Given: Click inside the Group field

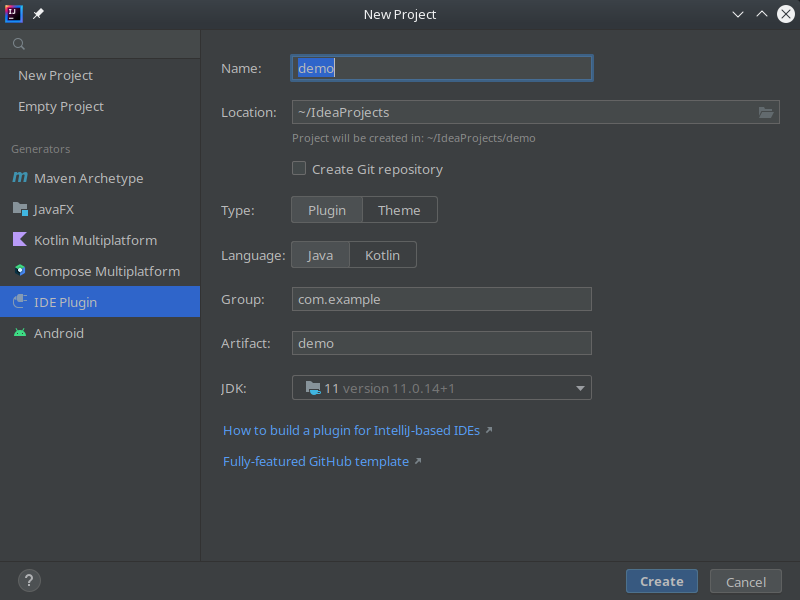Looking at the screenshot, I should (440, 299).
